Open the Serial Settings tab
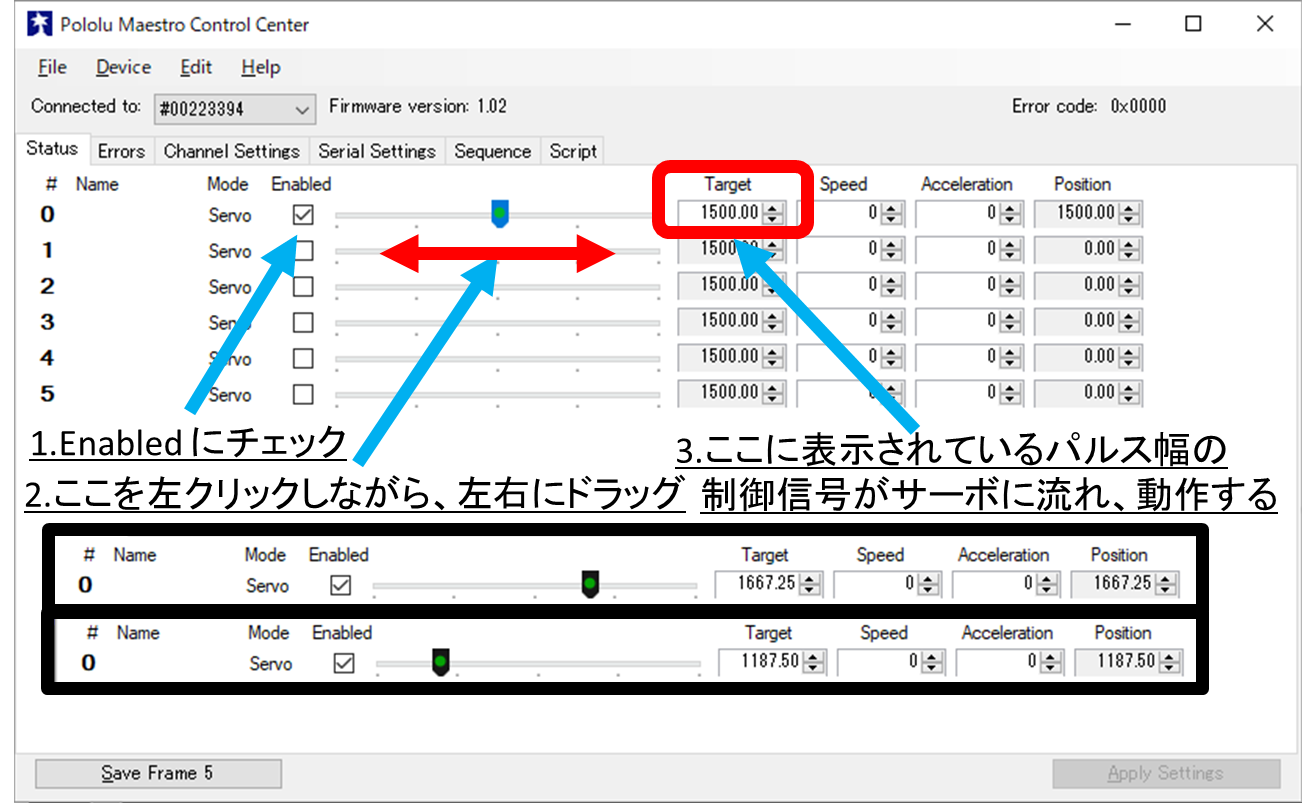 pos(377,151)
